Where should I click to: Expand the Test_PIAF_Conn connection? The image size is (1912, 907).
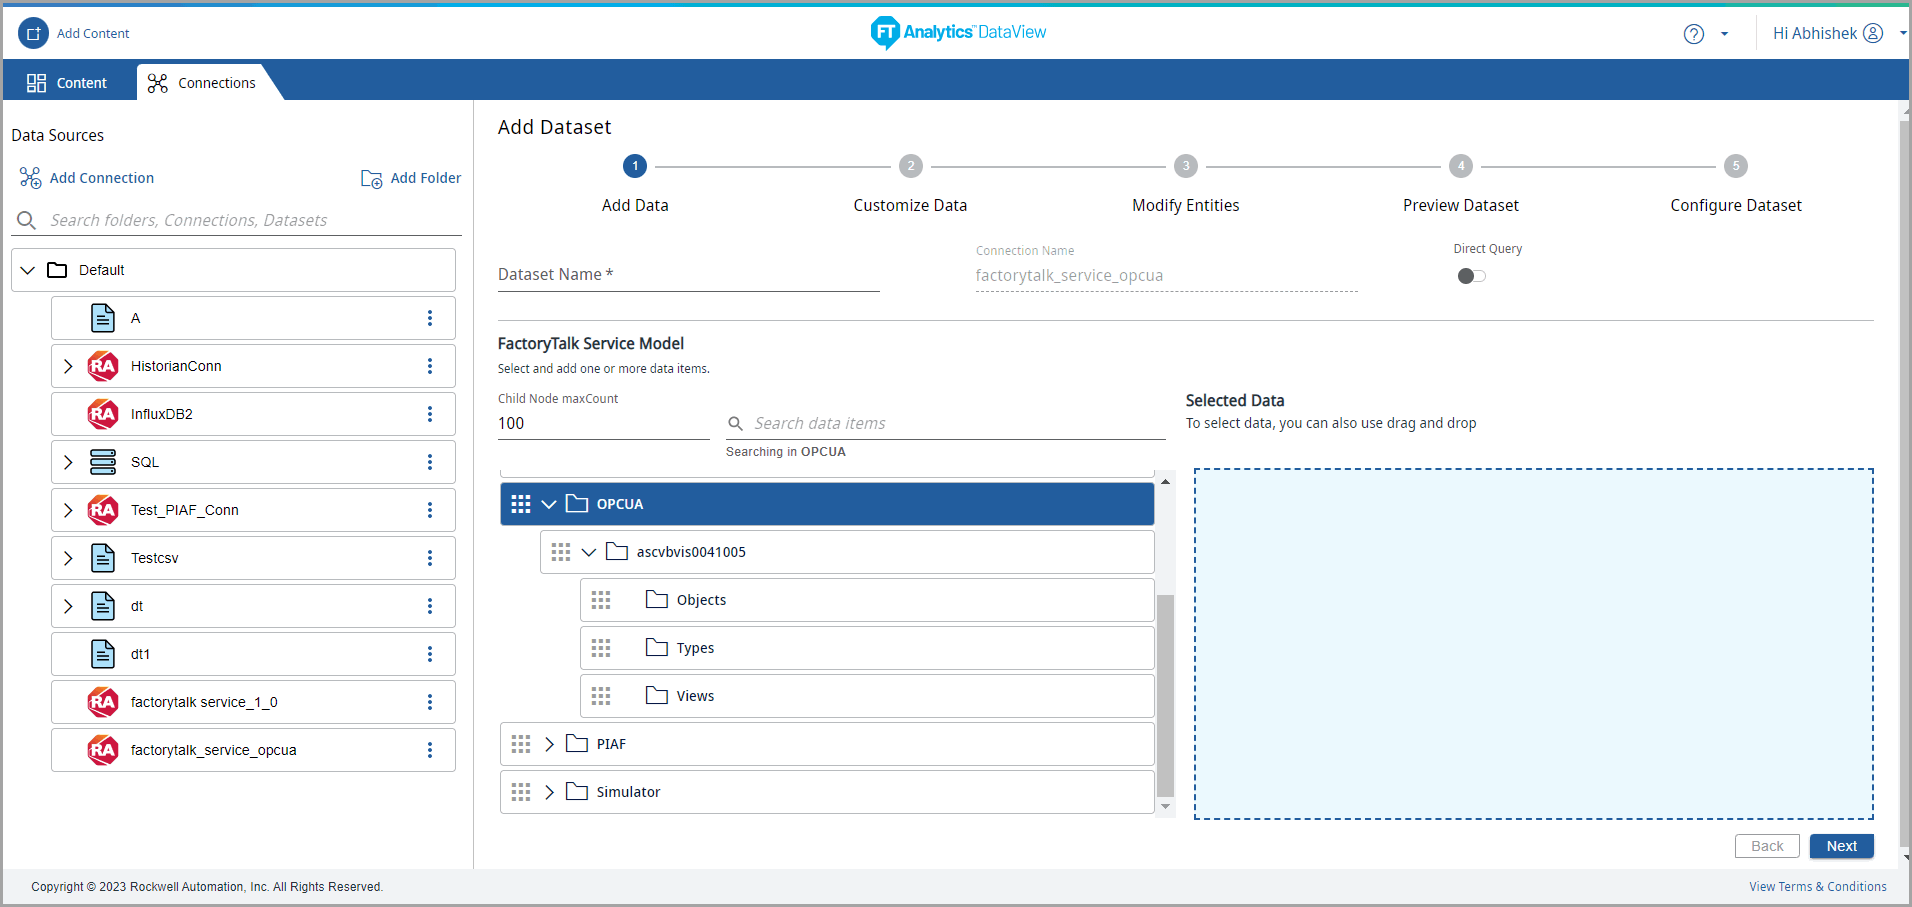pyautogui.click(x=68, y=510)
